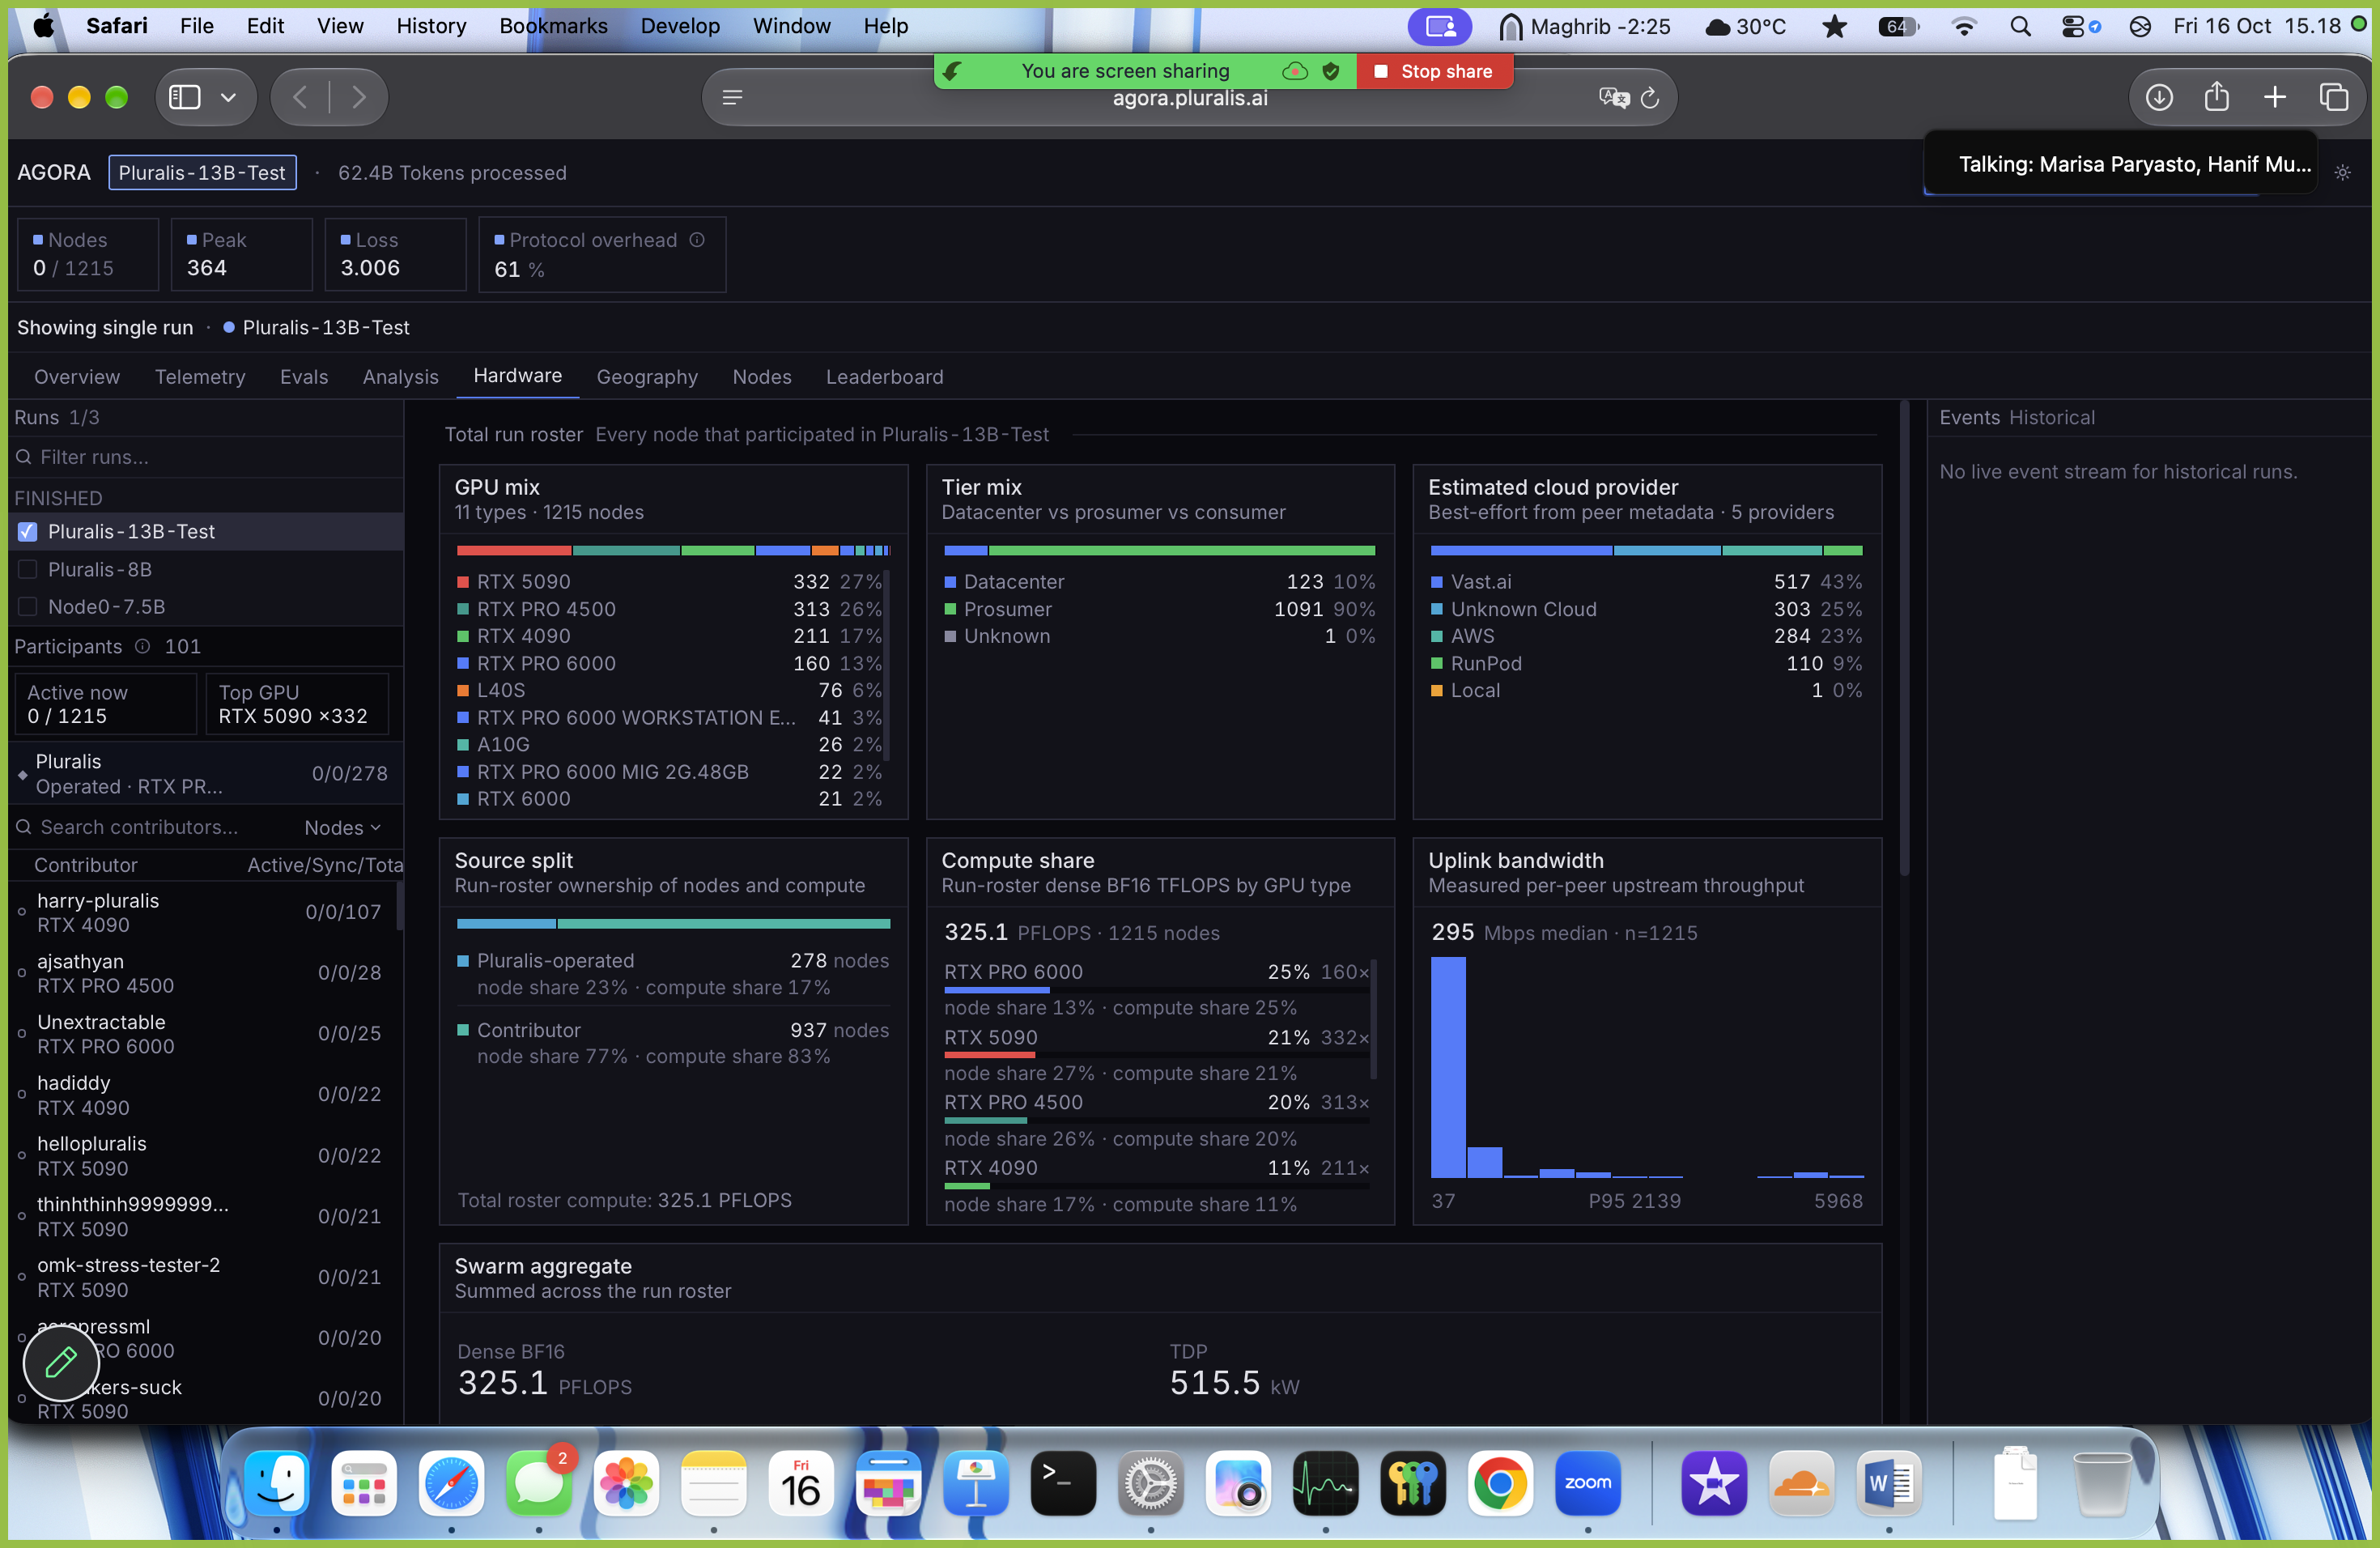Screen dimensions: 2380x1548
Task: Open Terminal from the Dock
Action: 1063,1483
